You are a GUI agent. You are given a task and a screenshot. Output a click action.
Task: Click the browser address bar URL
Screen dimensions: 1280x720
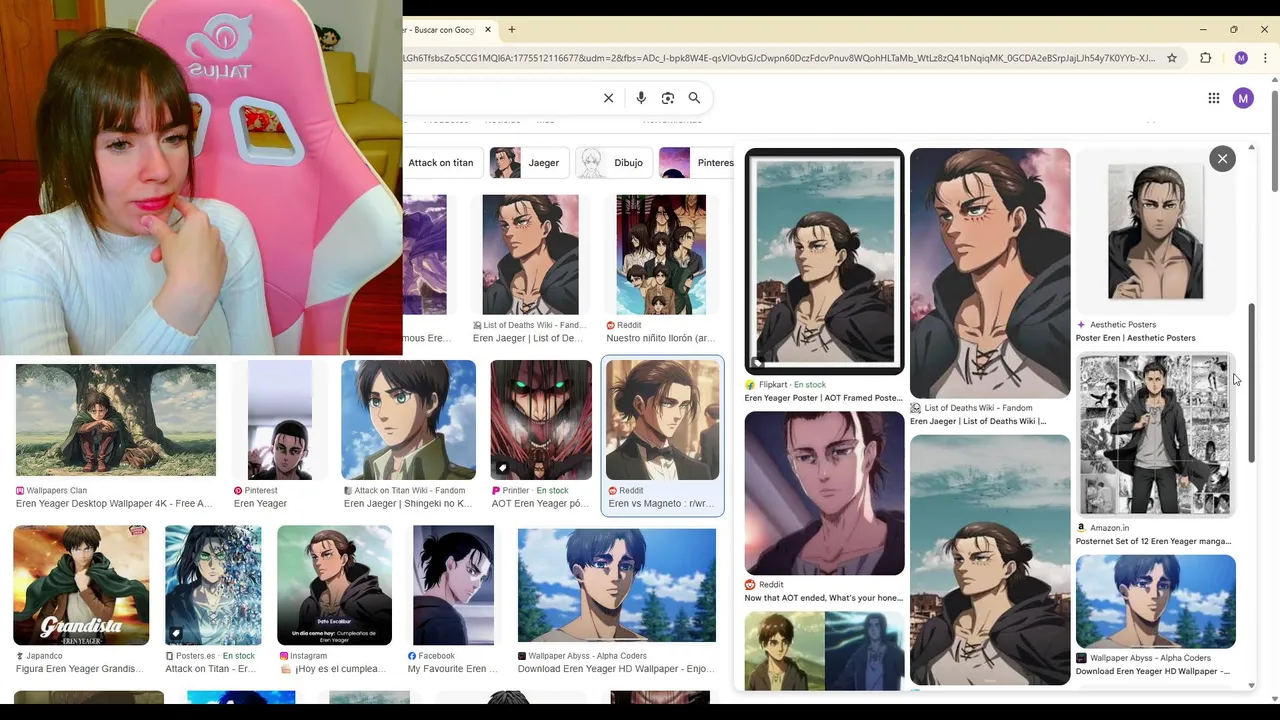pos(780,58)
